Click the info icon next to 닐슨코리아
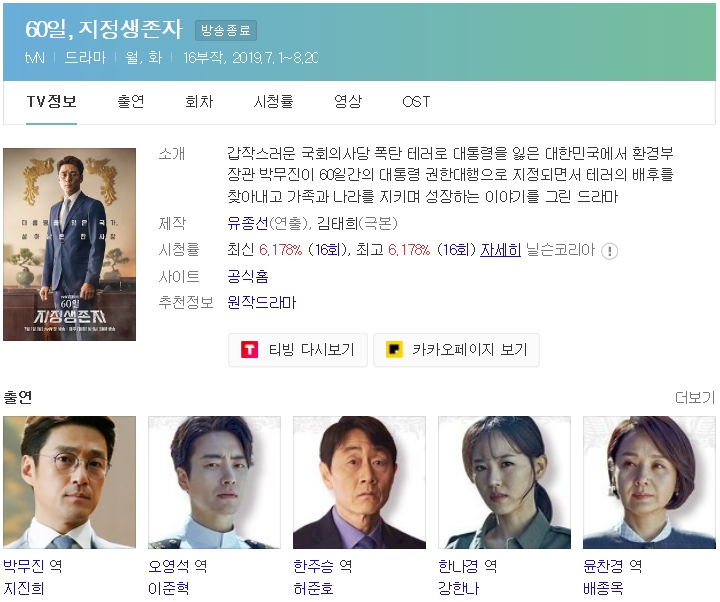The width and height of the screenshot is (720, 602). tap(609, 251)
